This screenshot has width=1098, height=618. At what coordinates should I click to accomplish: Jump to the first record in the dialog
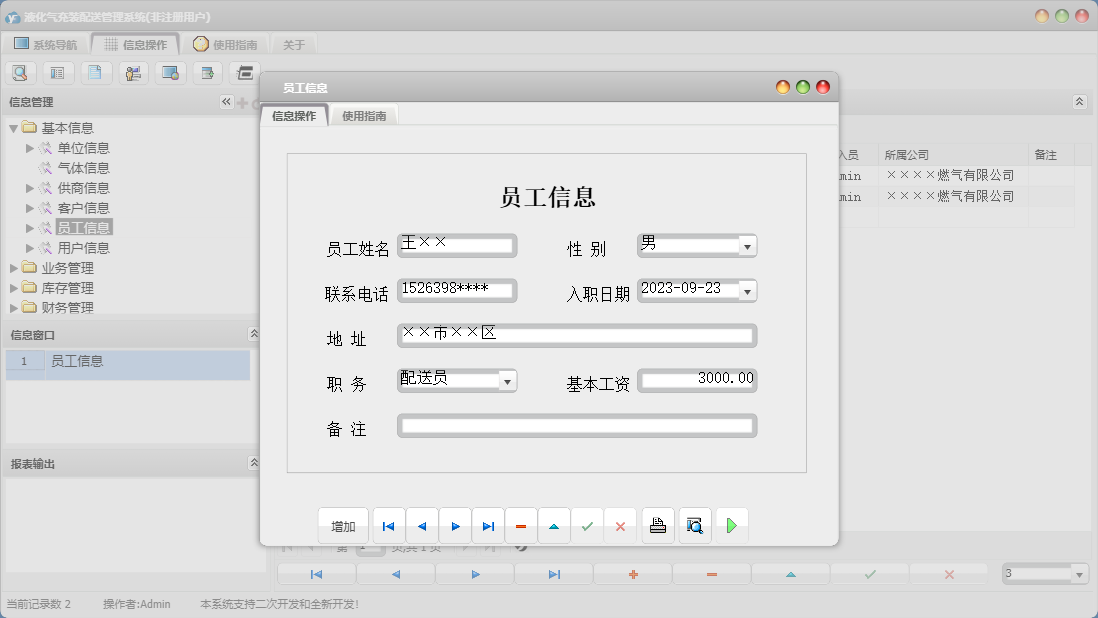click(x=388, y=525)
